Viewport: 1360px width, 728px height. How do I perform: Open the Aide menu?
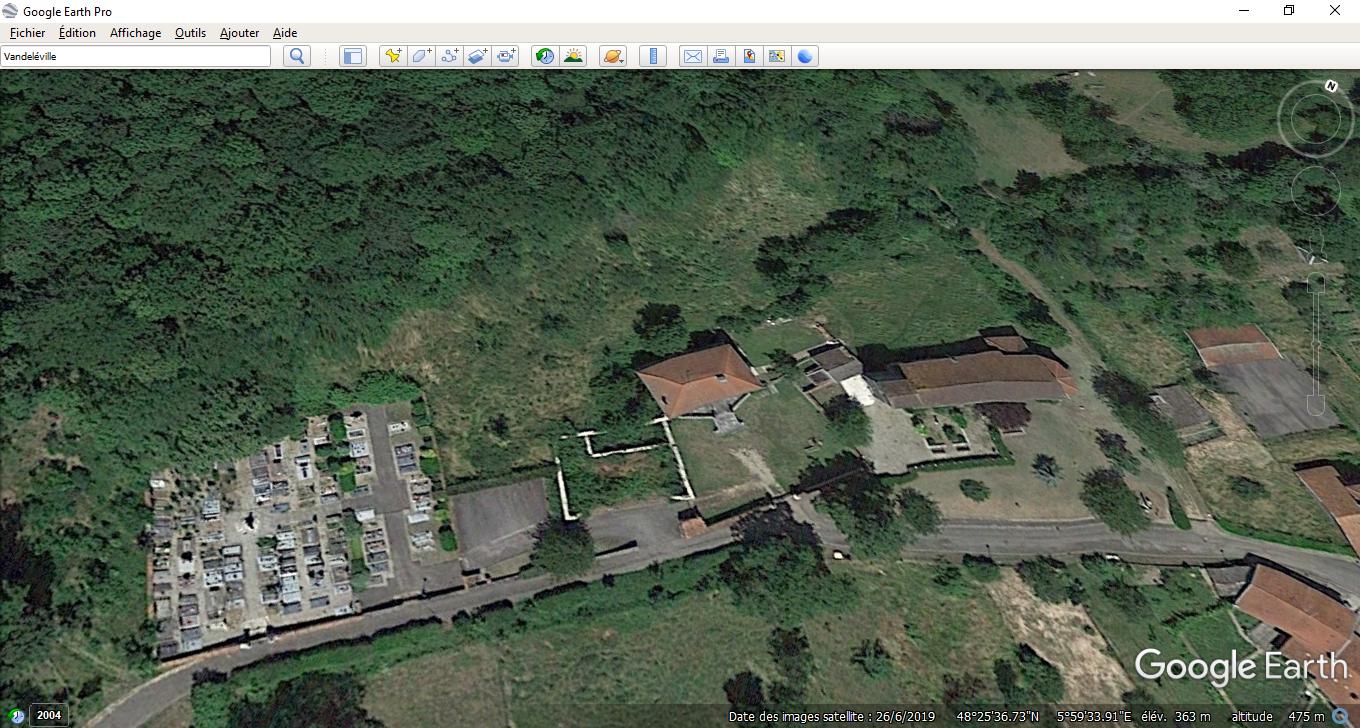pos(285,33)
